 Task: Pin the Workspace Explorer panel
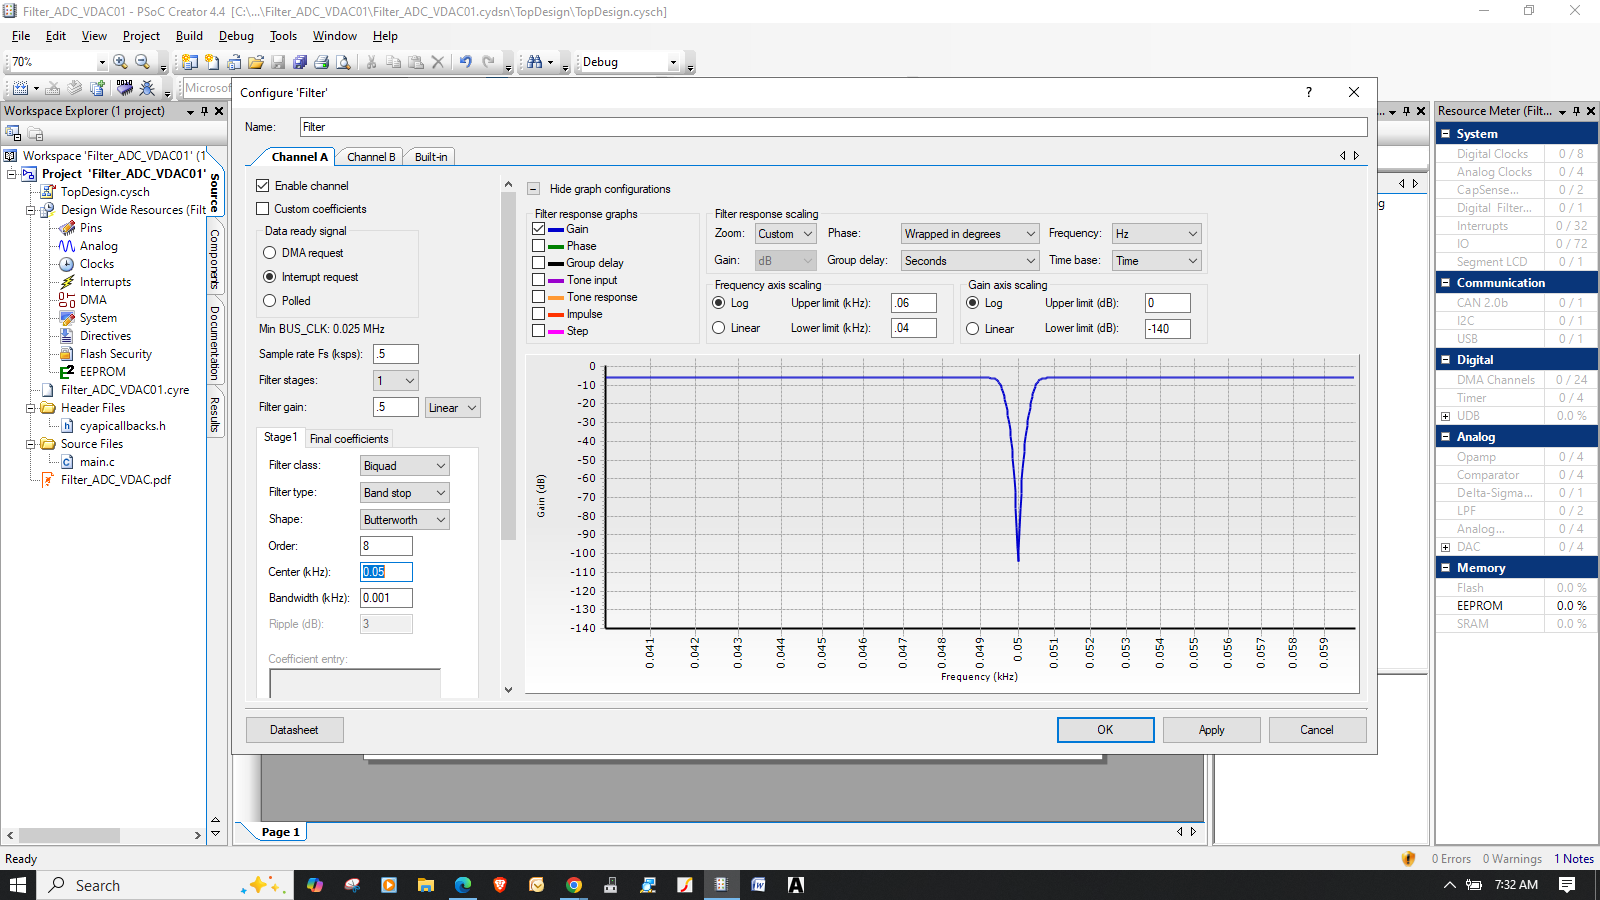(205, 111)
